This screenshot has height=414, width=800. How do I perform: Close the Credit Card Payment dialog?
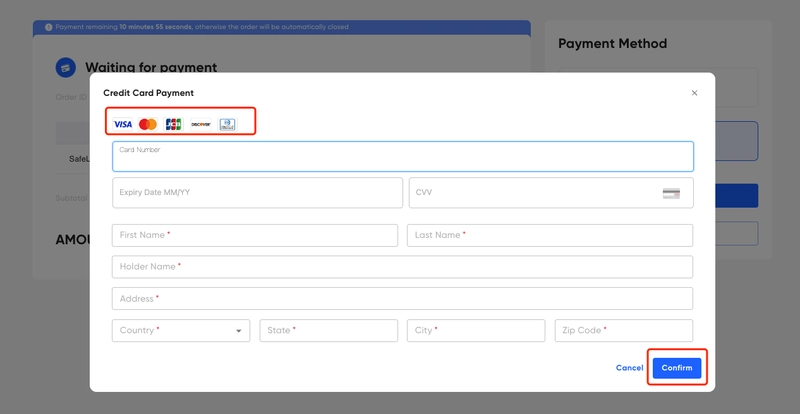(x=694, y=93)
